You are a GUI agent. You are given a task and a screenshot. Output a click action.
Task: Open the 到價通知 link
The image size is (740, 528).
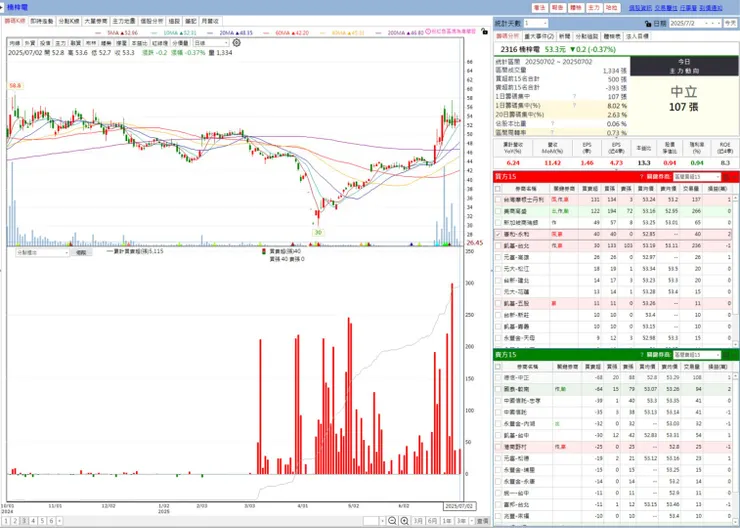click(x=711, y=8)
